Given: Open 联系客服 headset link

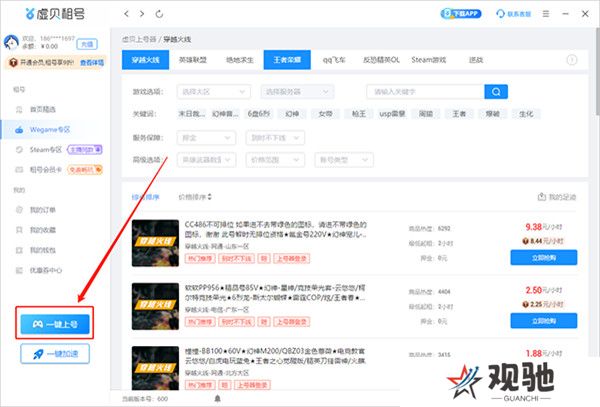Looking at the screenshot, I should tap(514, 14).
